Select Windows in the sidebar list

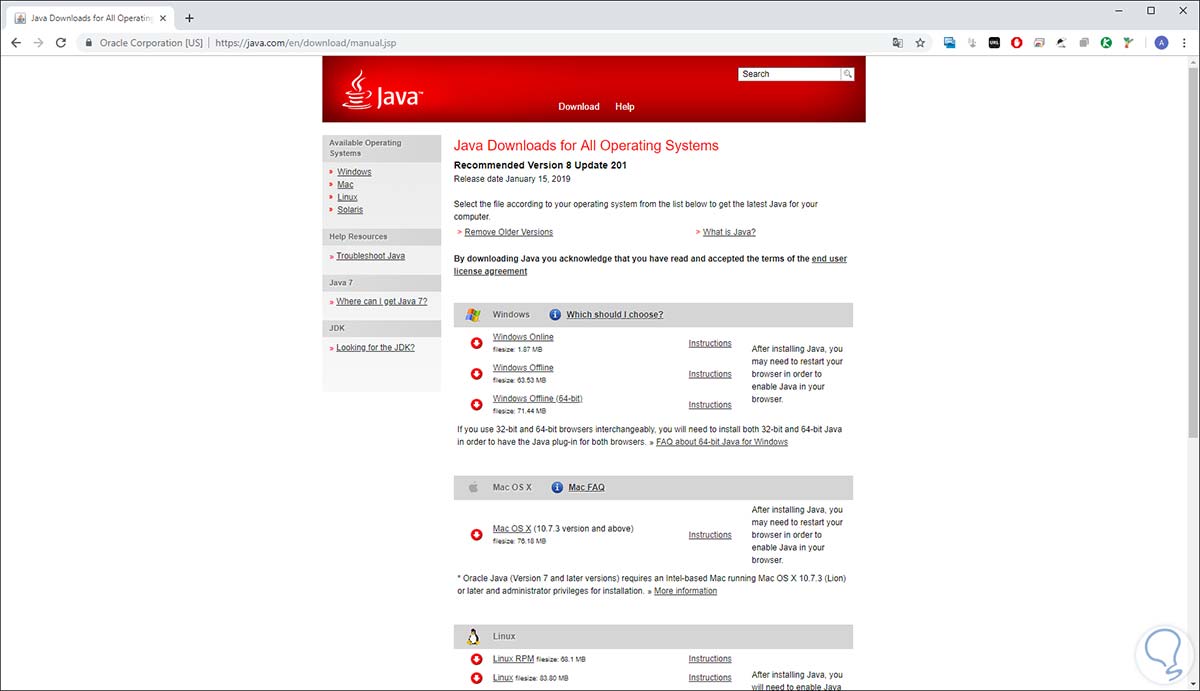point(354,172)
